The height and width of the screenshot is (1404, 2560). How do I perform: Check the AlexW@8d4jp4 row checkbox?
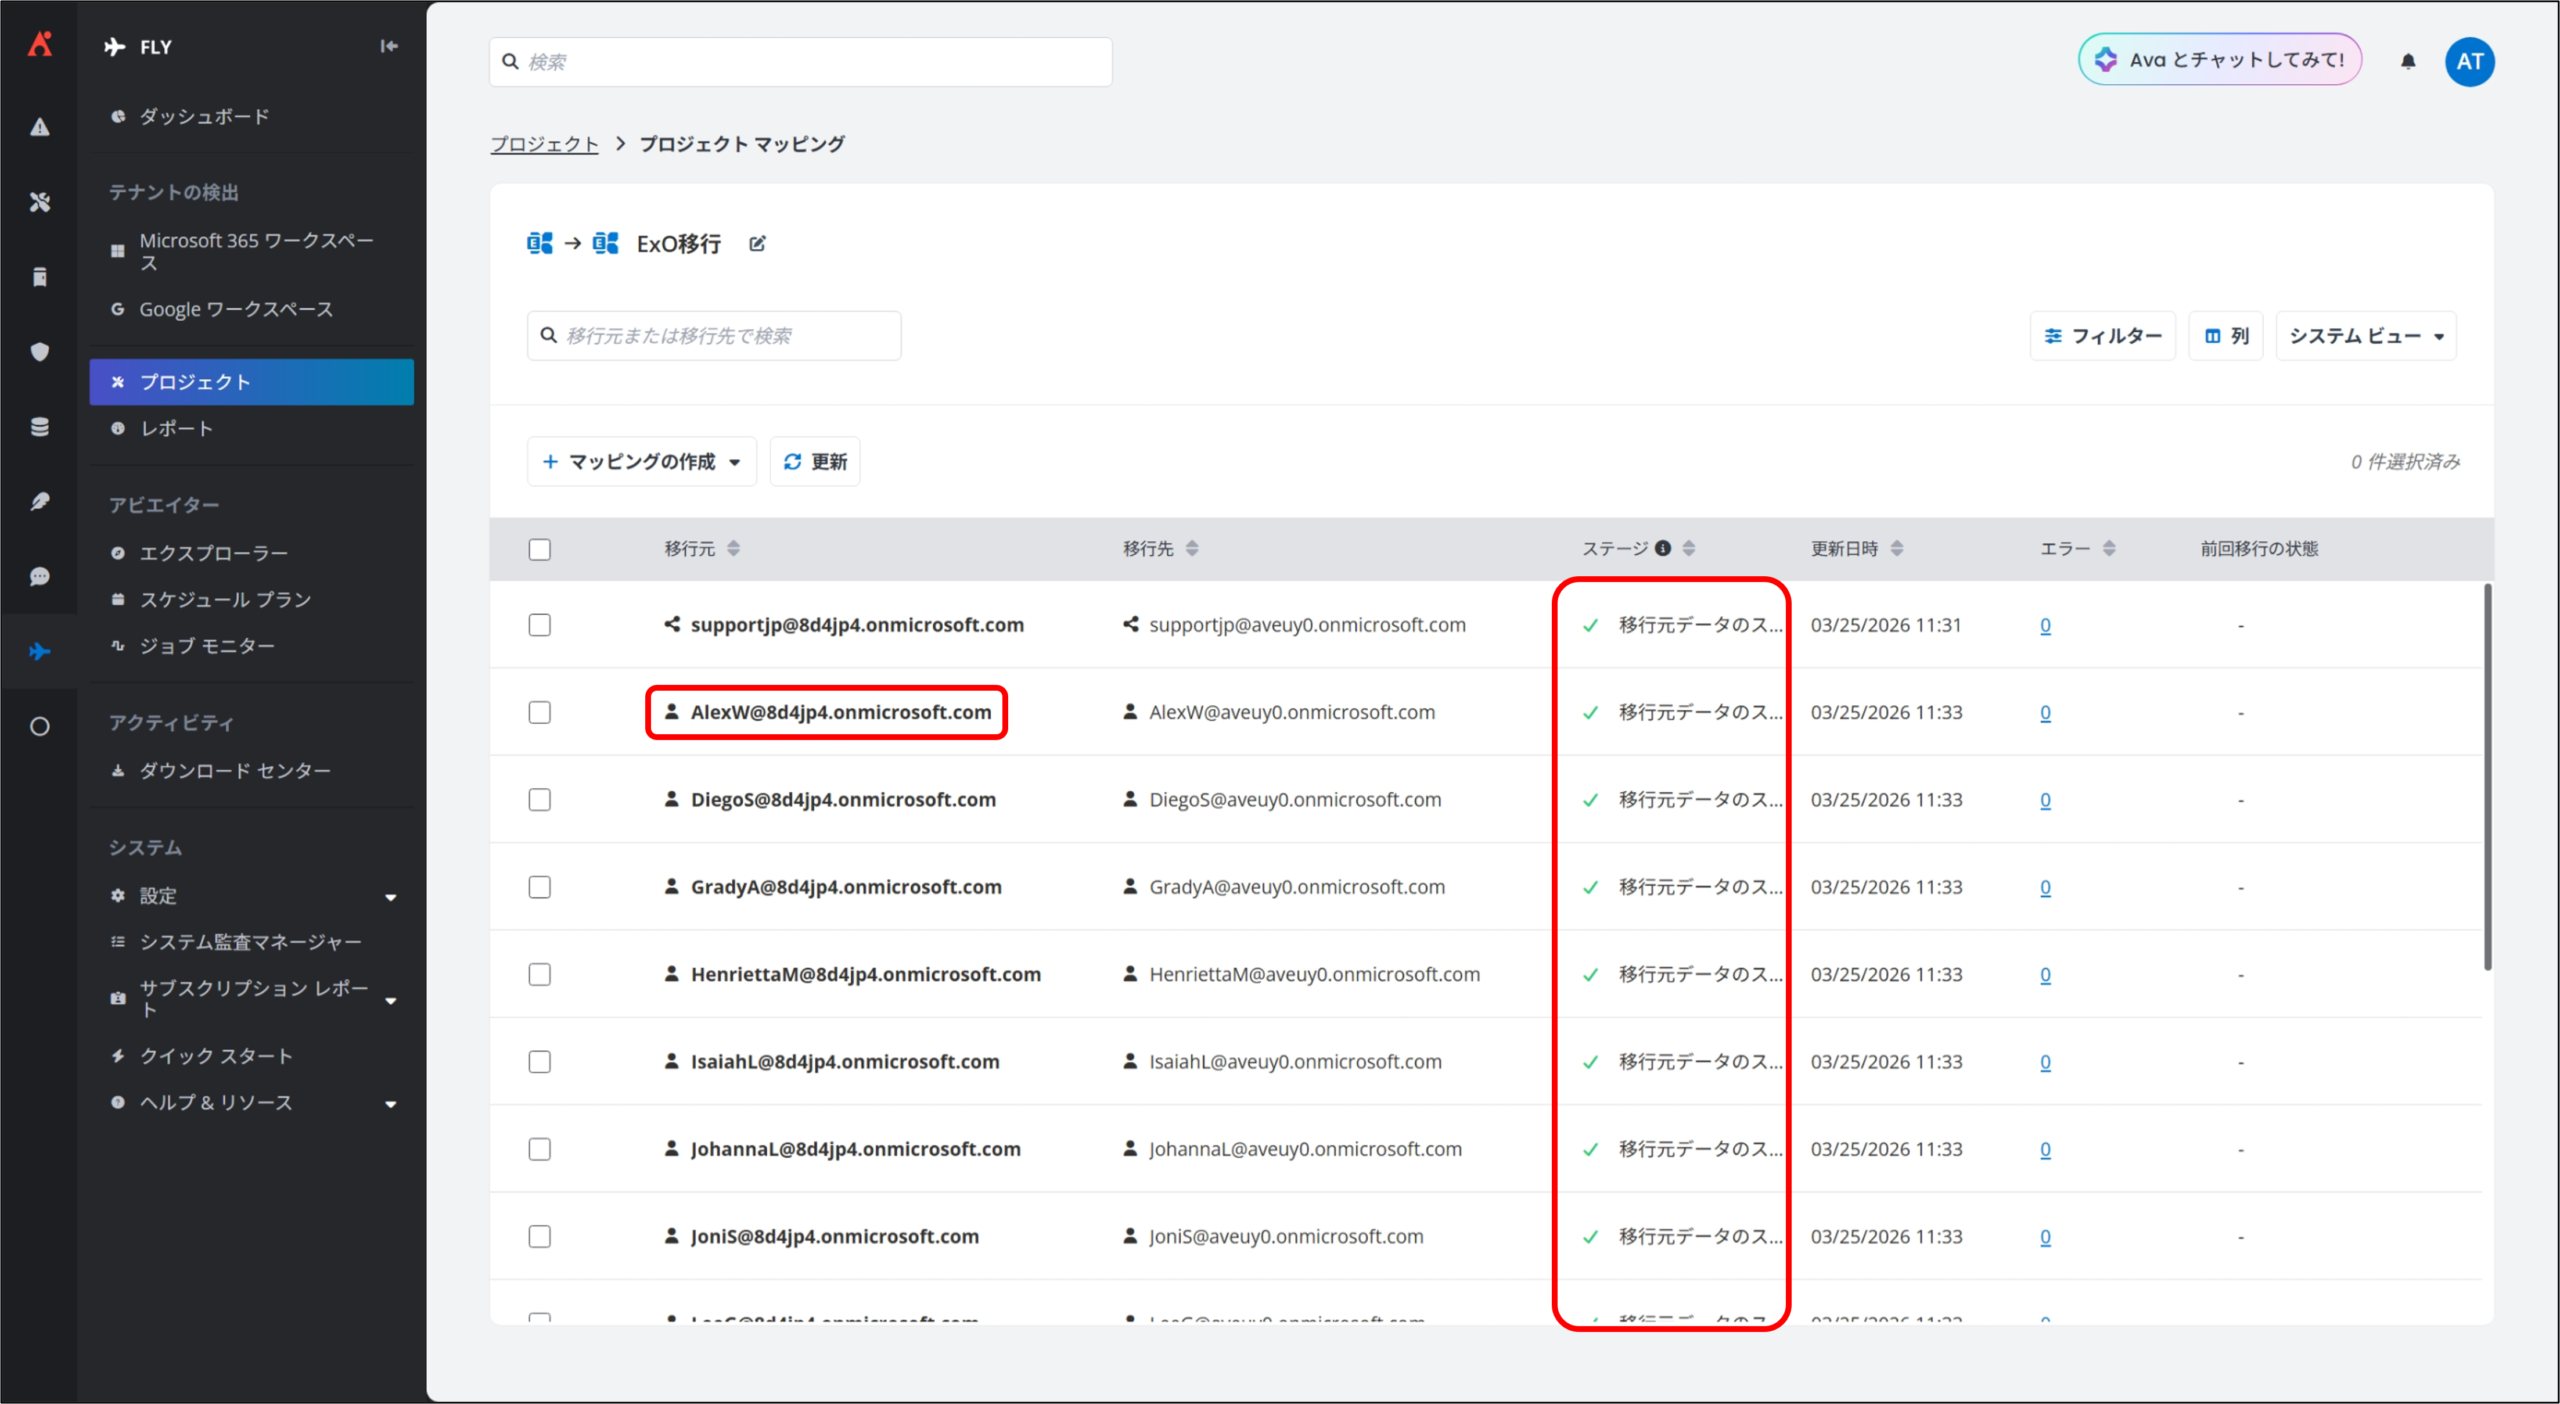540,712
